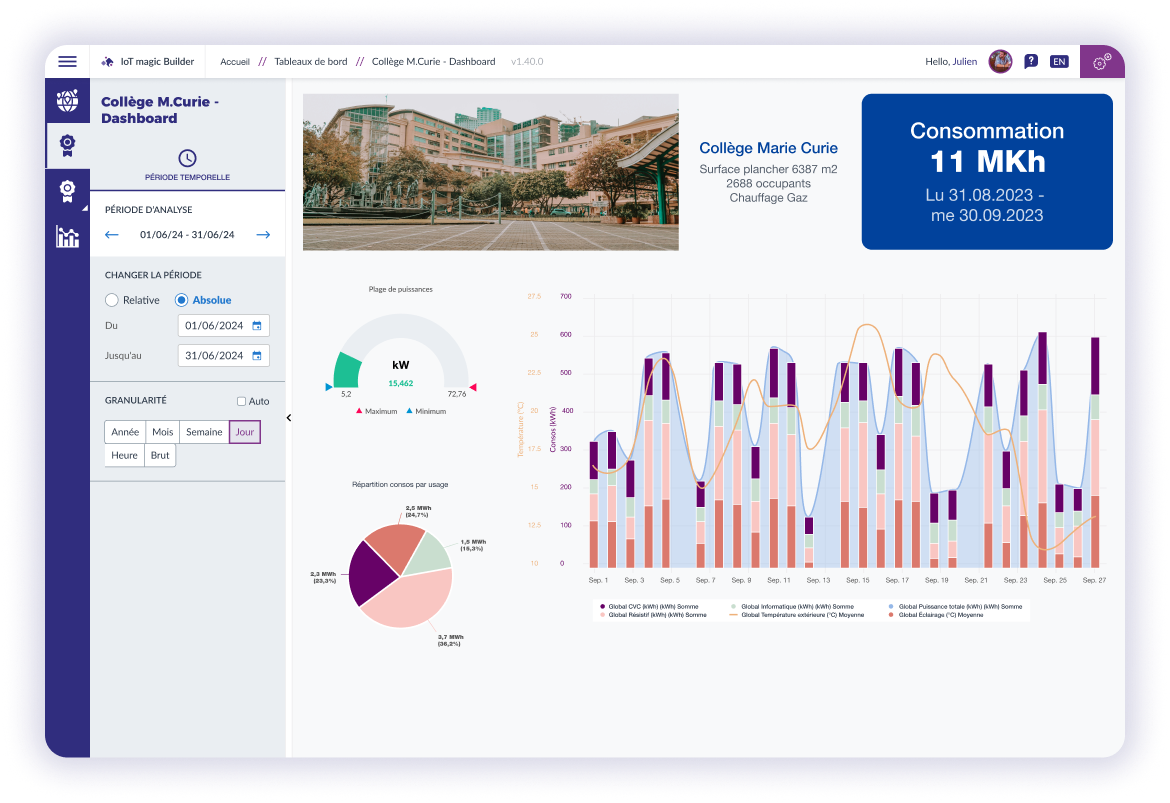The width and height of the screenshot is (1170, 803).
Task: Navigate to Tableaux de bord breadcrumb
Action: pos(311,62)
